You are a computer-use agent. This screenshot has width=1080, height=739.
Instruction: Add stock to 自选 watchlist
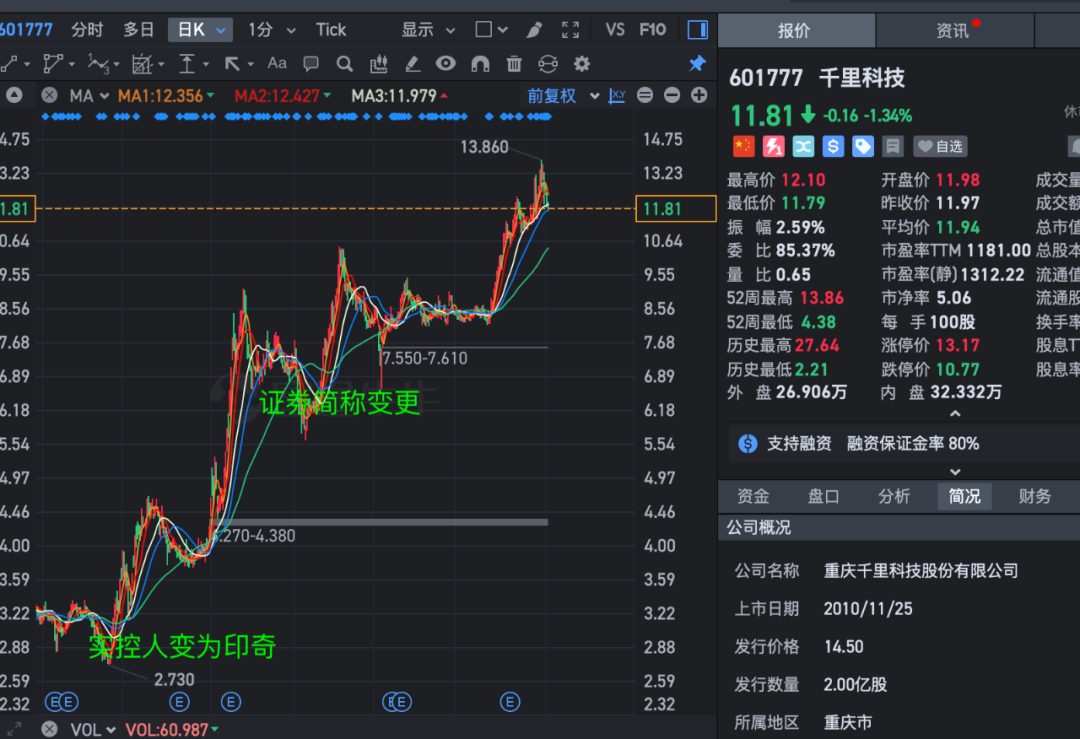point(940,147)
